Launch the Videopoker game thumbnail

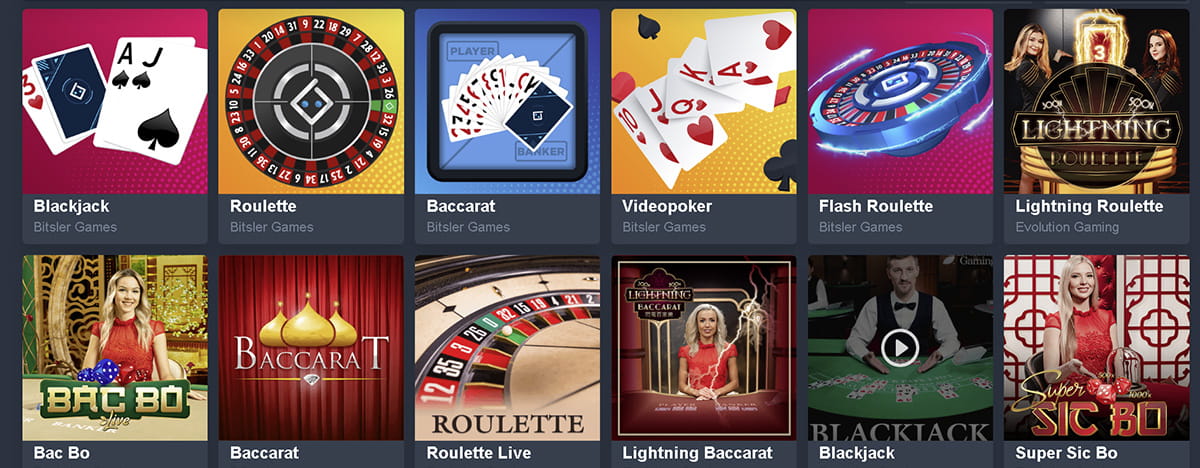(704, 101)
